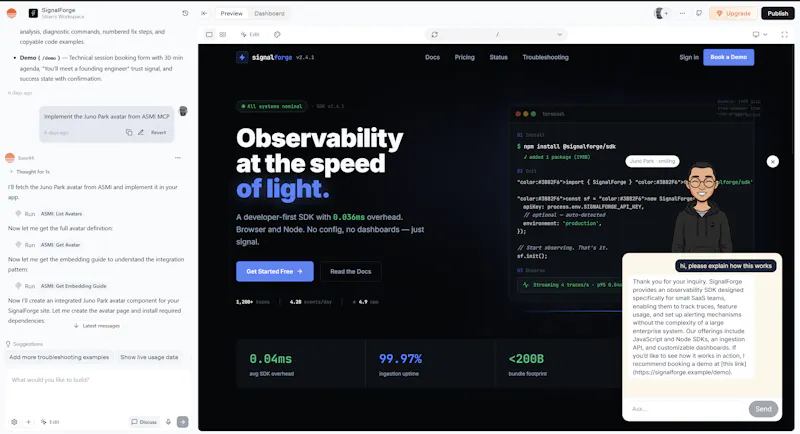
Task: Publish the app
Action: pos(778,13)
